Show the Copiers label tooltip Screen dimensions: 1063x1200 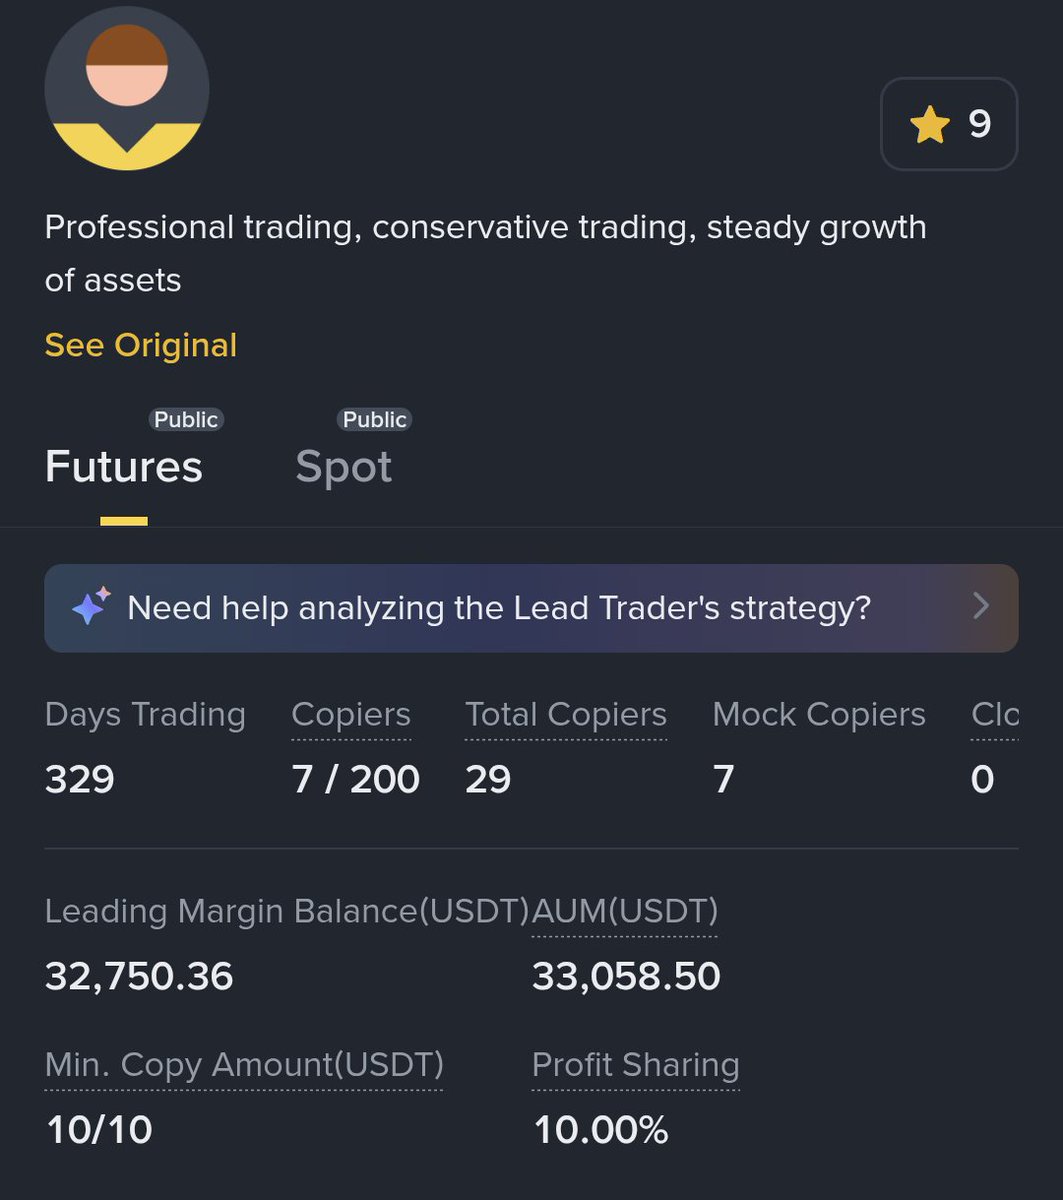click(x=351, y=715)
